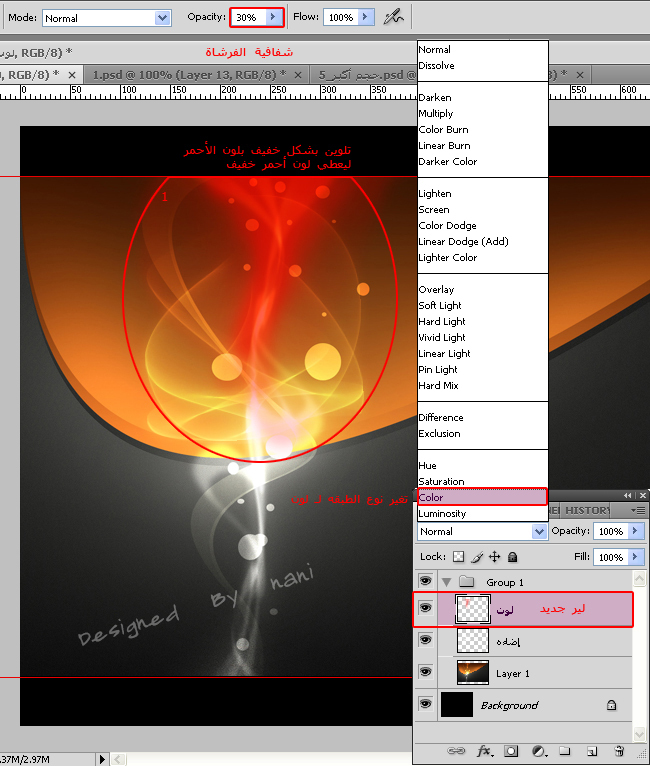Enable airbrush mode icon in options bar
Screen dimensions: 650x766
pos(393,18)
